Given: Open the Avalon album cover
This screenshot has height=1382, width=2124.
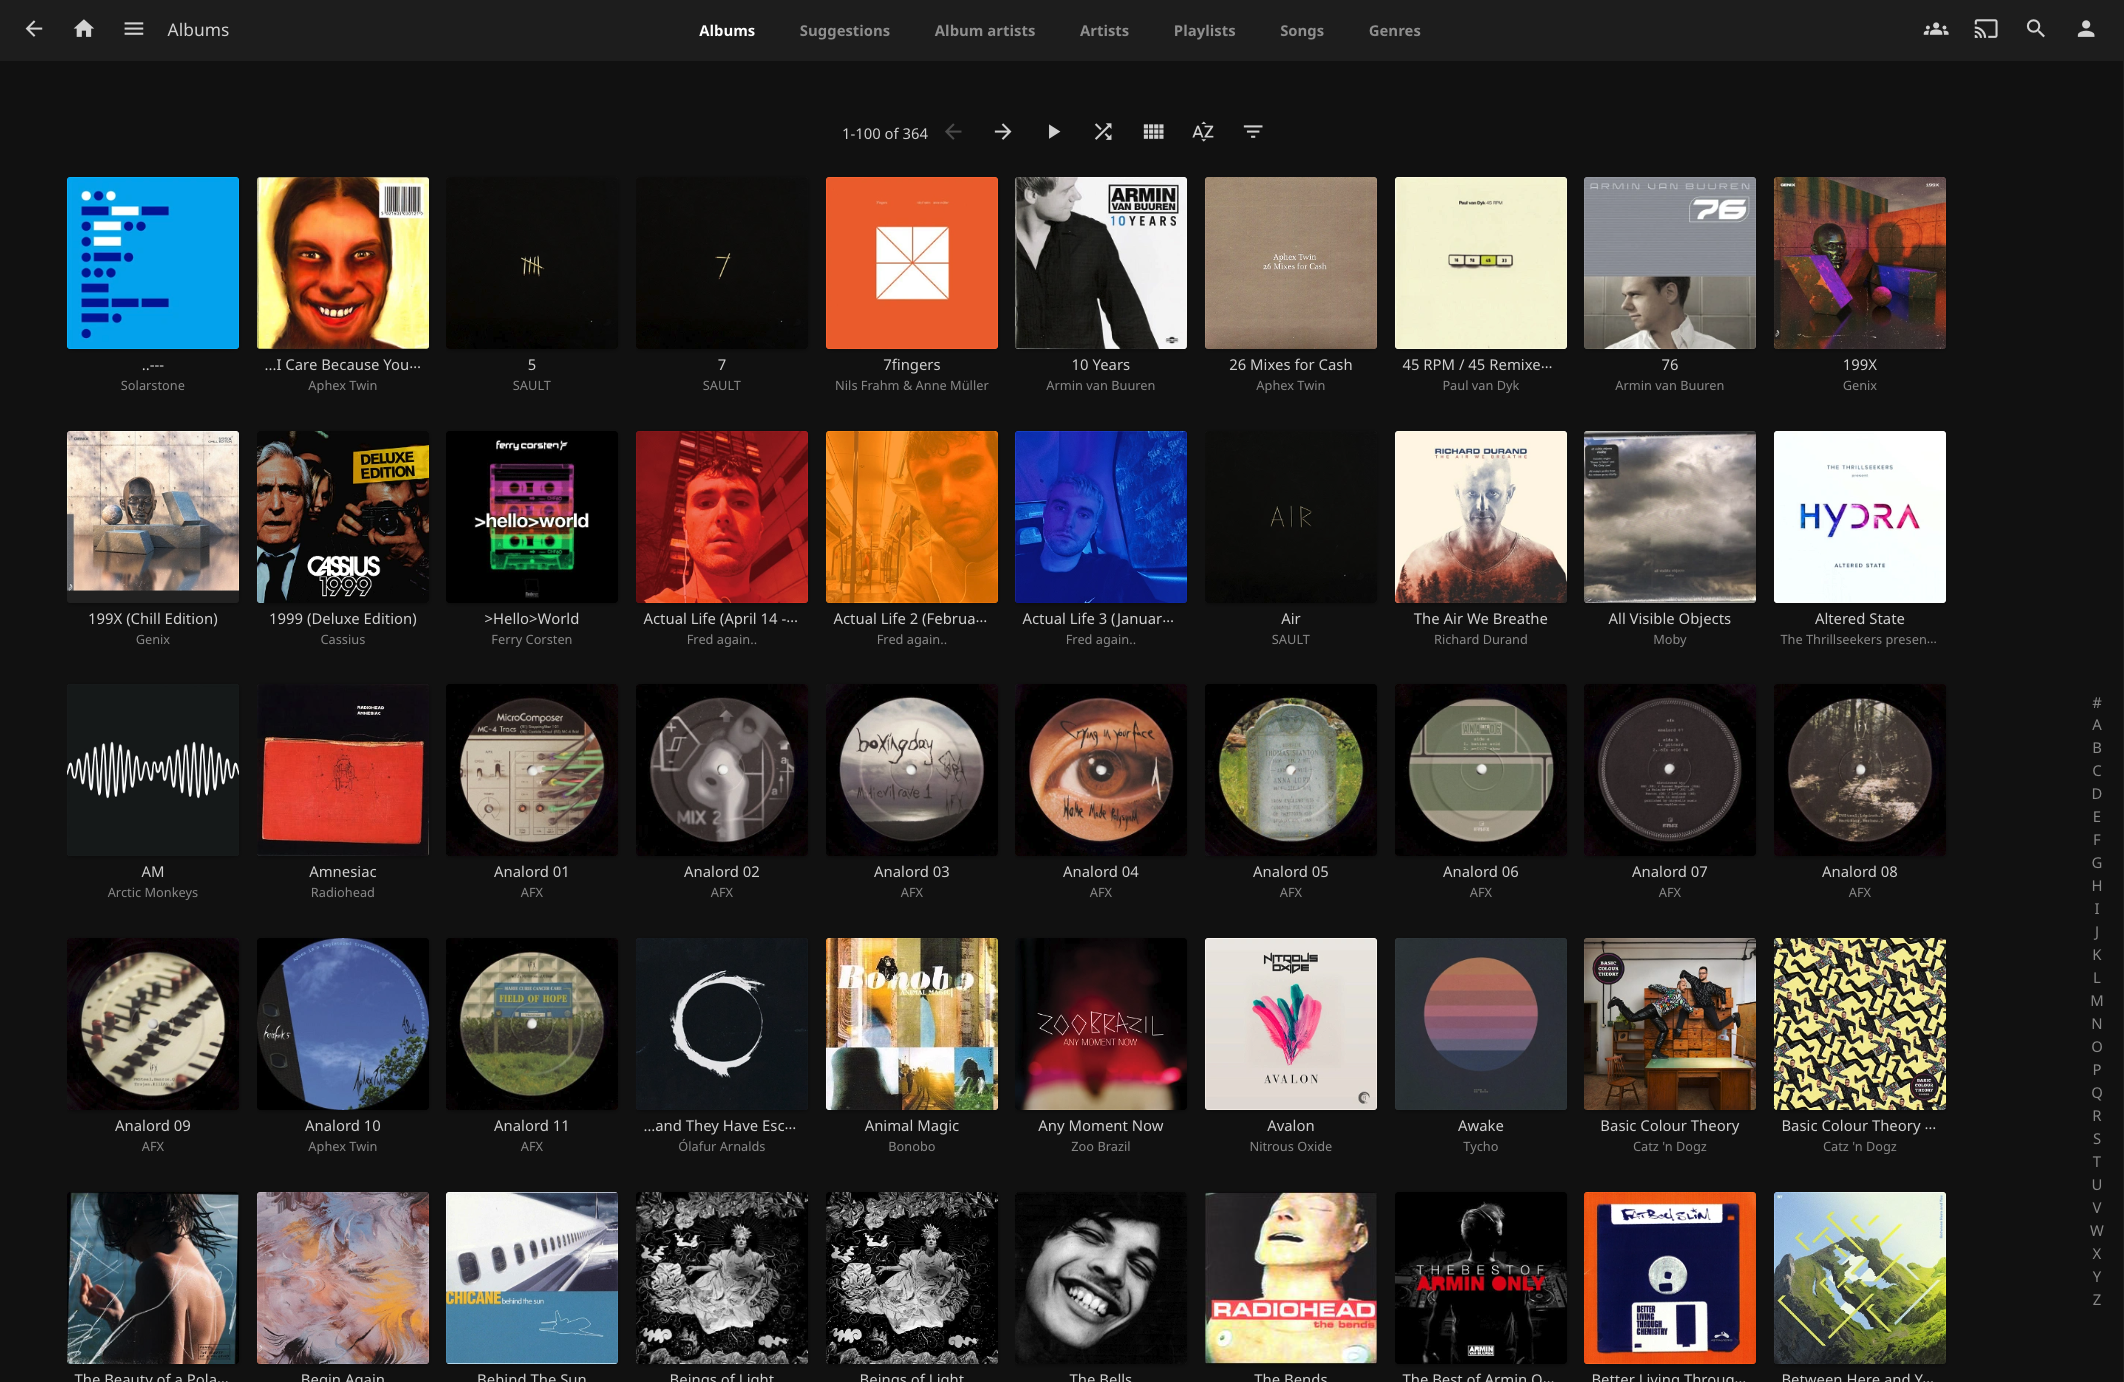Looking at the screenshot, I should 1291,1024.
